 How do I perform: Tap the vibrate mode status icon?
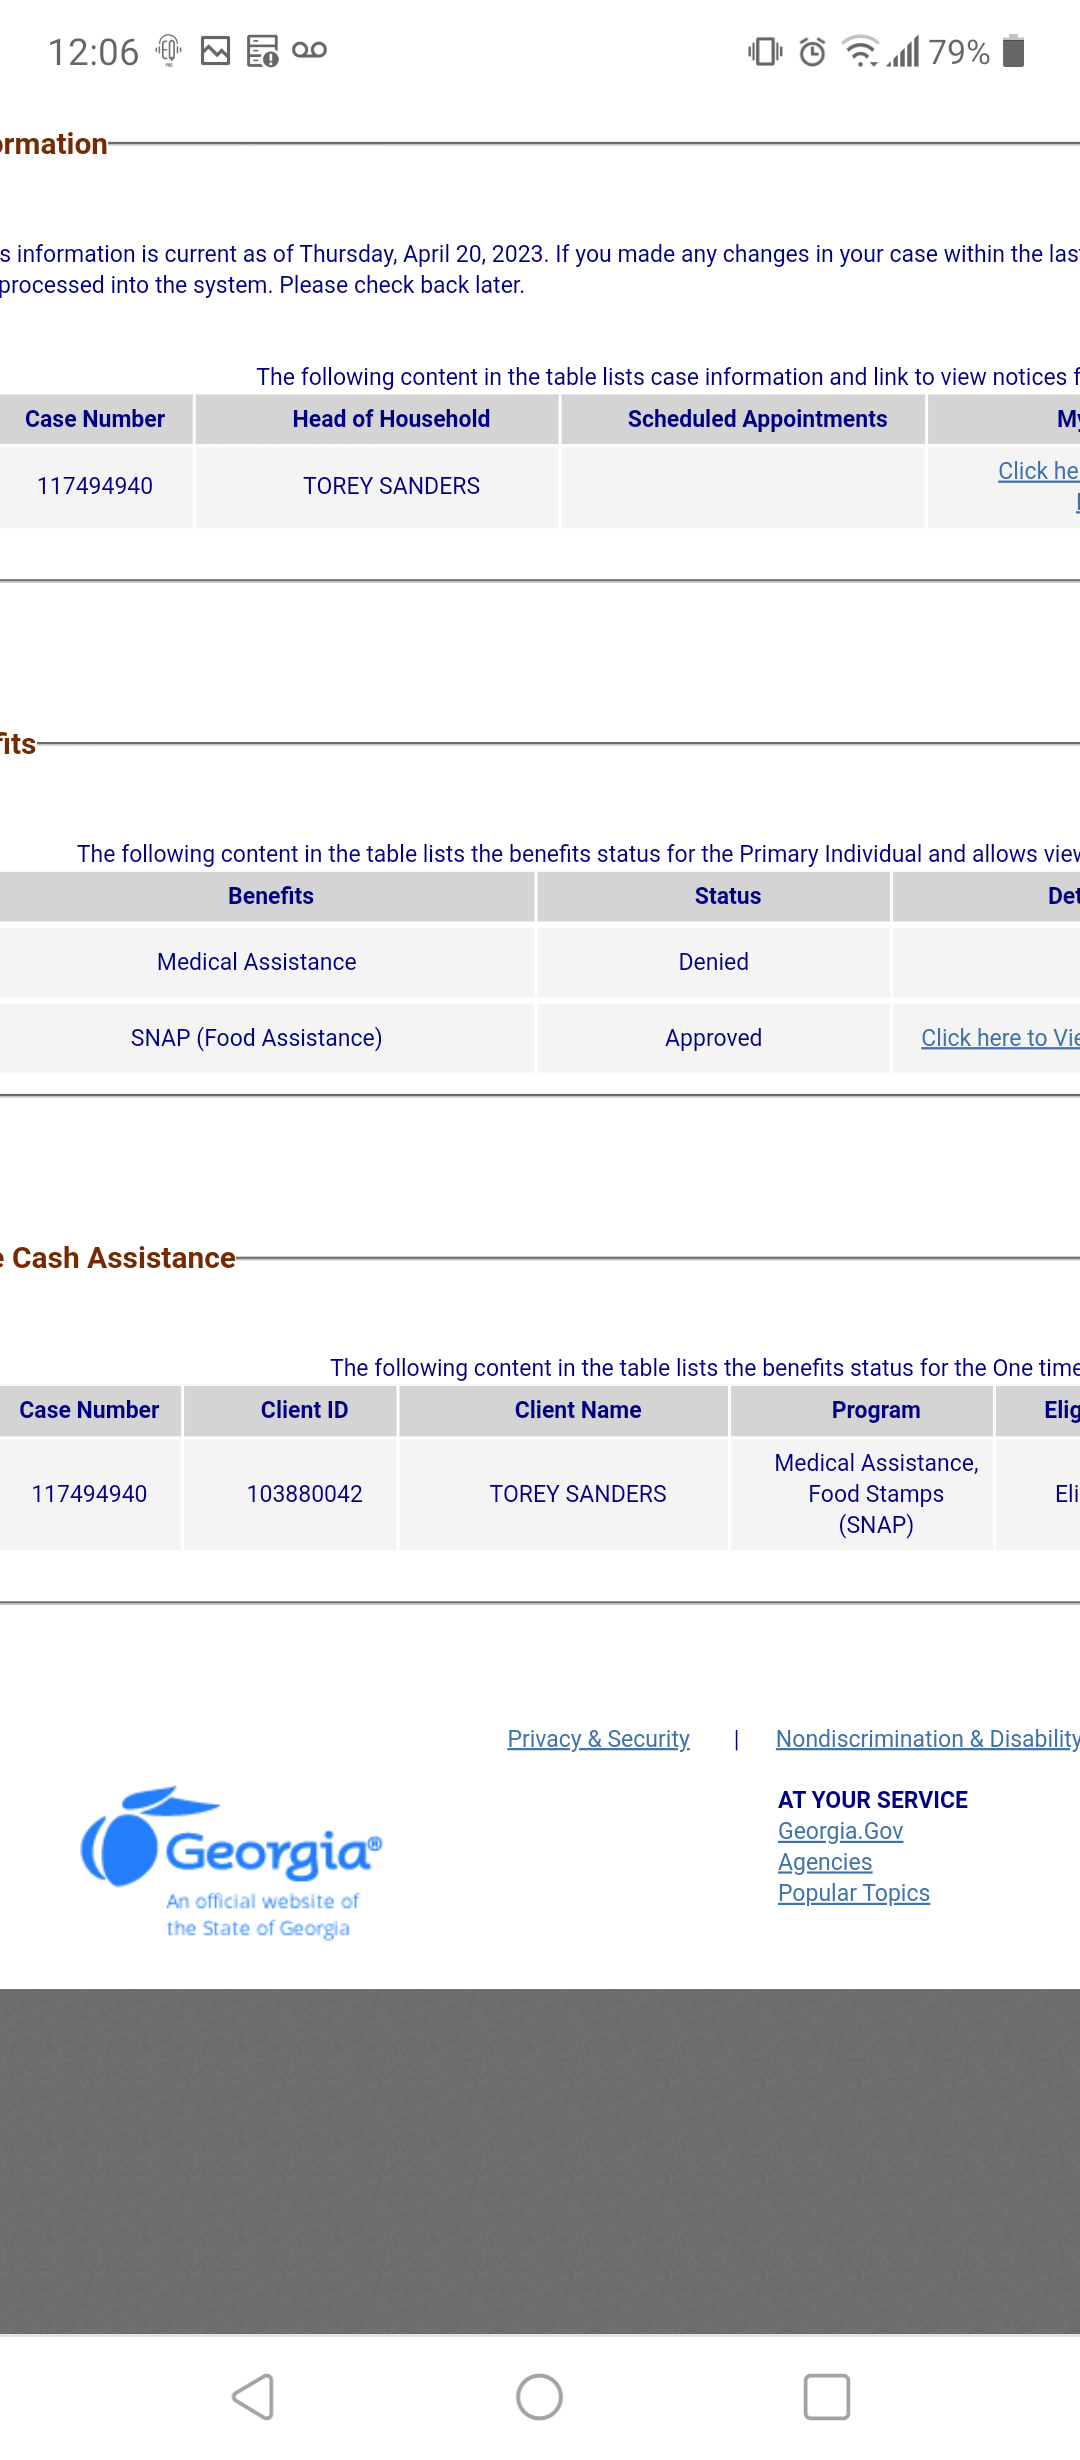point(765,51)
